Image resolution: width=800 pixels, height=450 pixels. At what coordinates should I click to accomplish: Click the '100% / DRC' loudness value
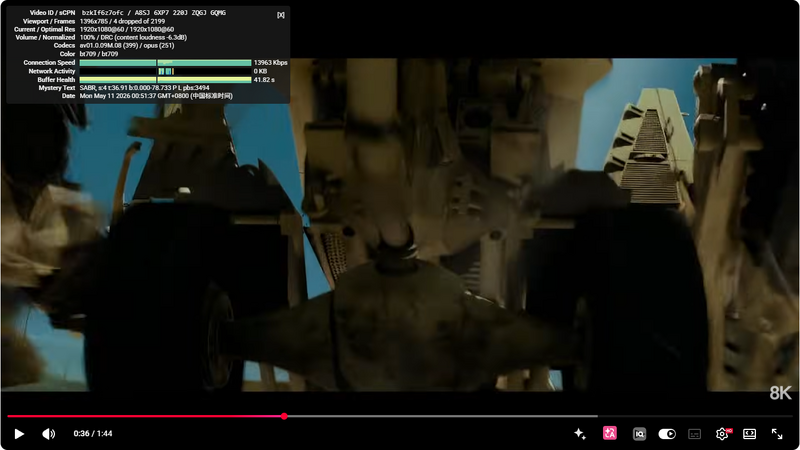point(133,37)
